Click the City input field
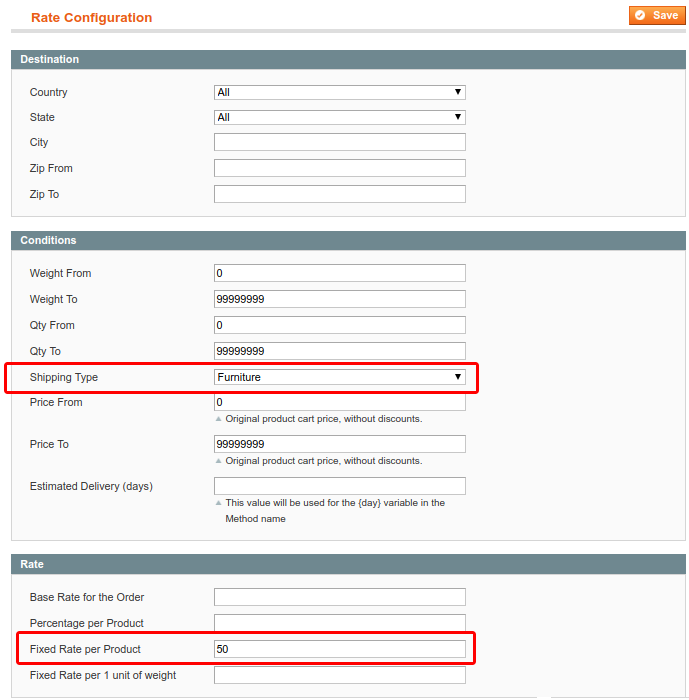Image resolution: width=689 pixels, height=700 pixels. tap(340, 142)
